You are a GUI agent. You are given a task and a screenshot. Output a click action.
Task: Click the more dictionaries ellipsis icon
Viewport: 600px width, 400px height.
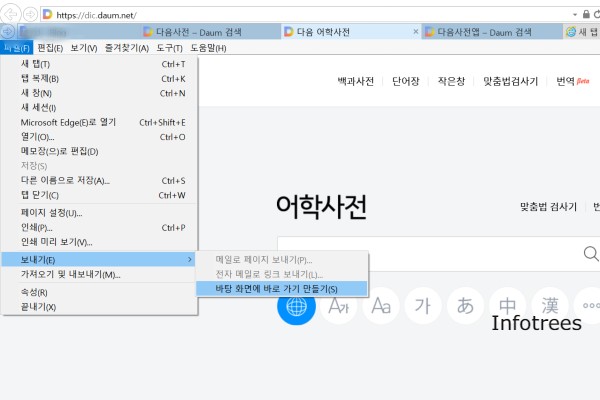click(x=590, y=306)
